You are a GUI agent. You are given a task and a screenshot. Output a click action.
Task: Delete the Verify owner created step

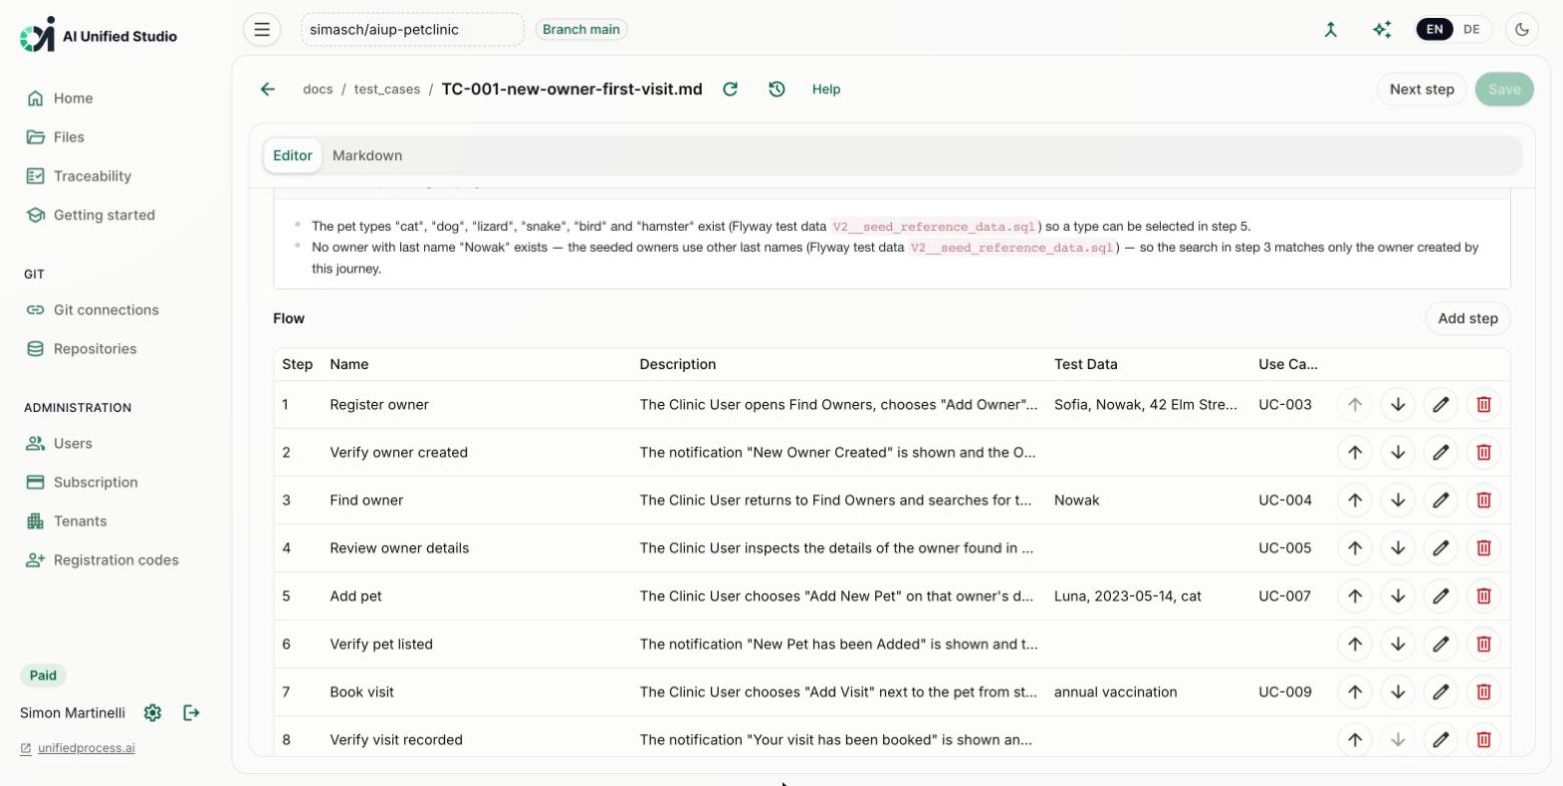(x=1484, y=453)
